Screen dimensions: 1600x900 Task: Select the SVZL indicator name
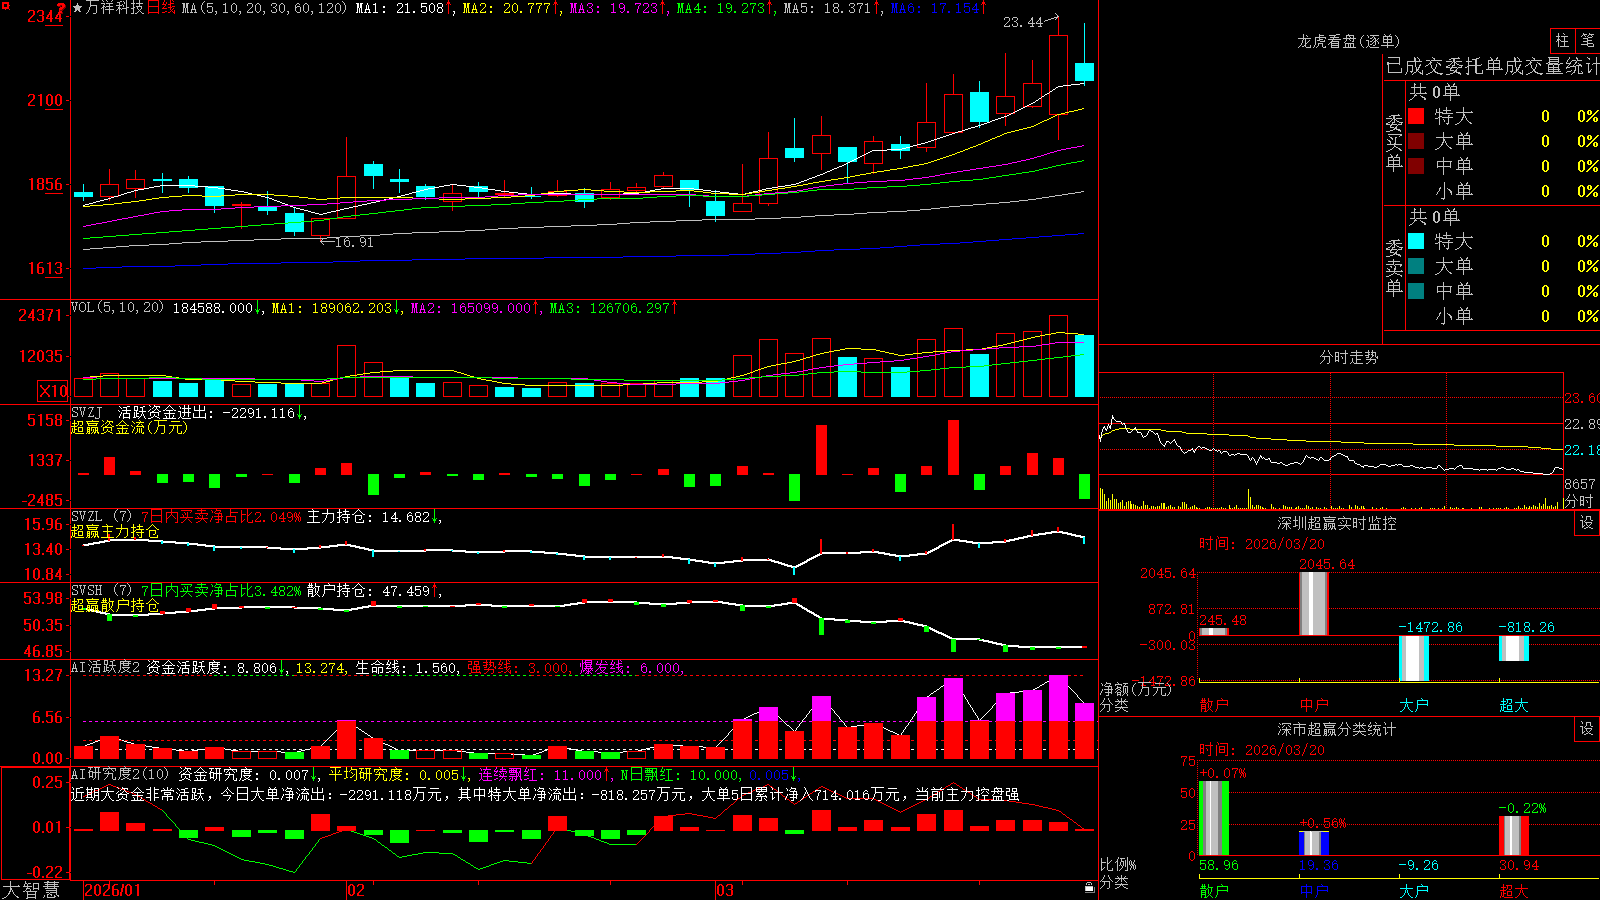tap(86, 516)
